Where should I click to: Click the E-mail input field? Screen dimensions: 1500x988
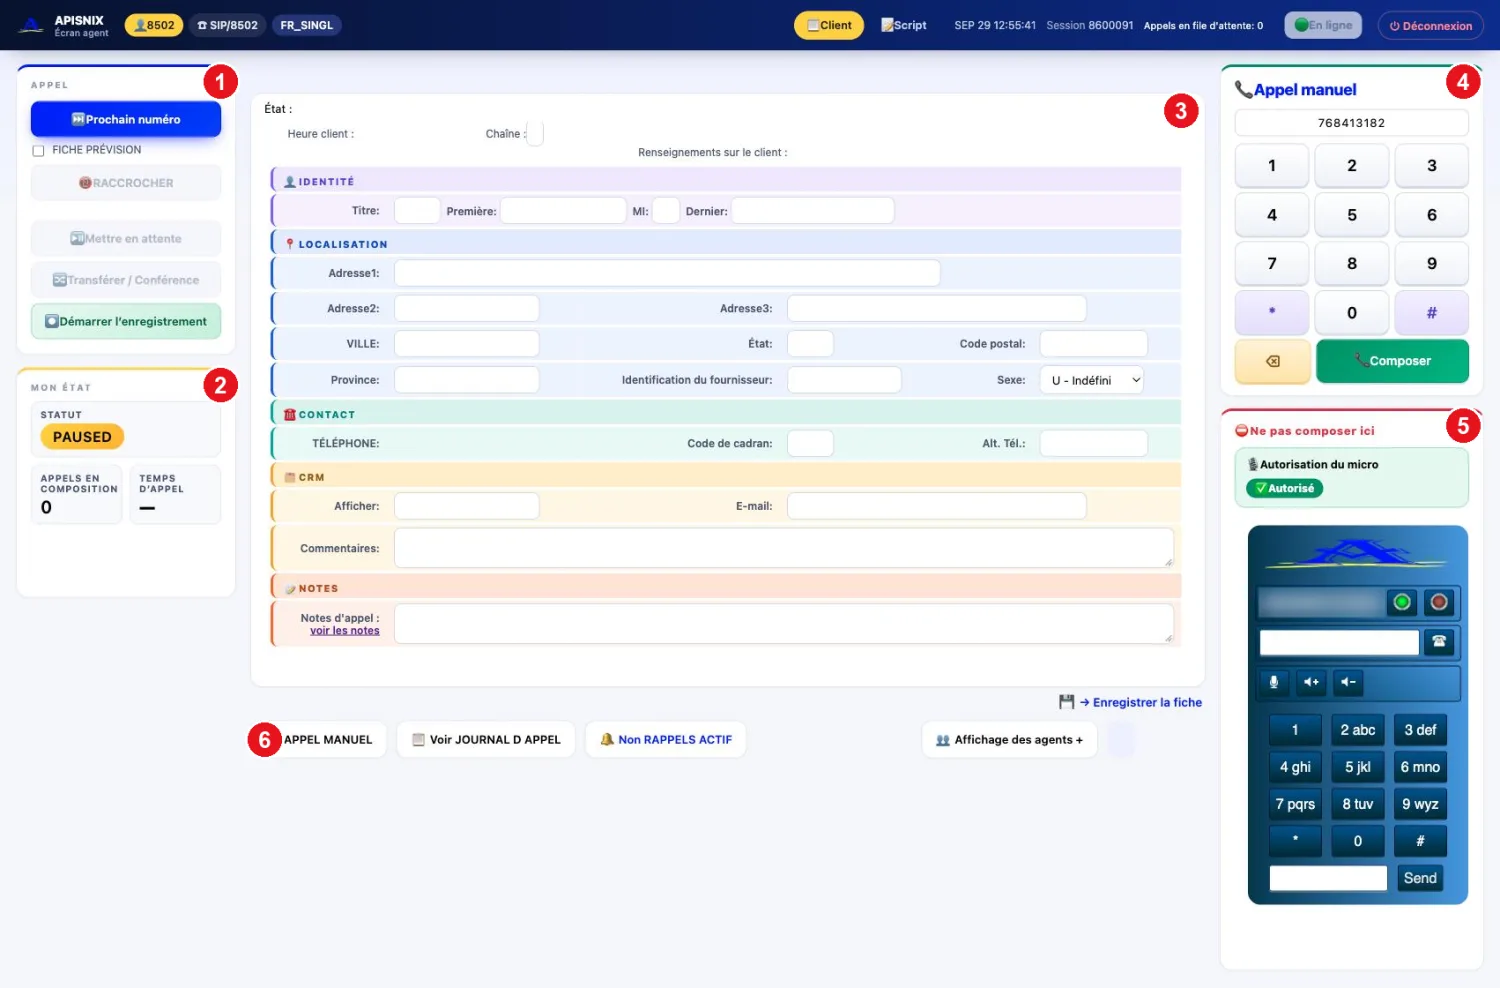(937, 506)
